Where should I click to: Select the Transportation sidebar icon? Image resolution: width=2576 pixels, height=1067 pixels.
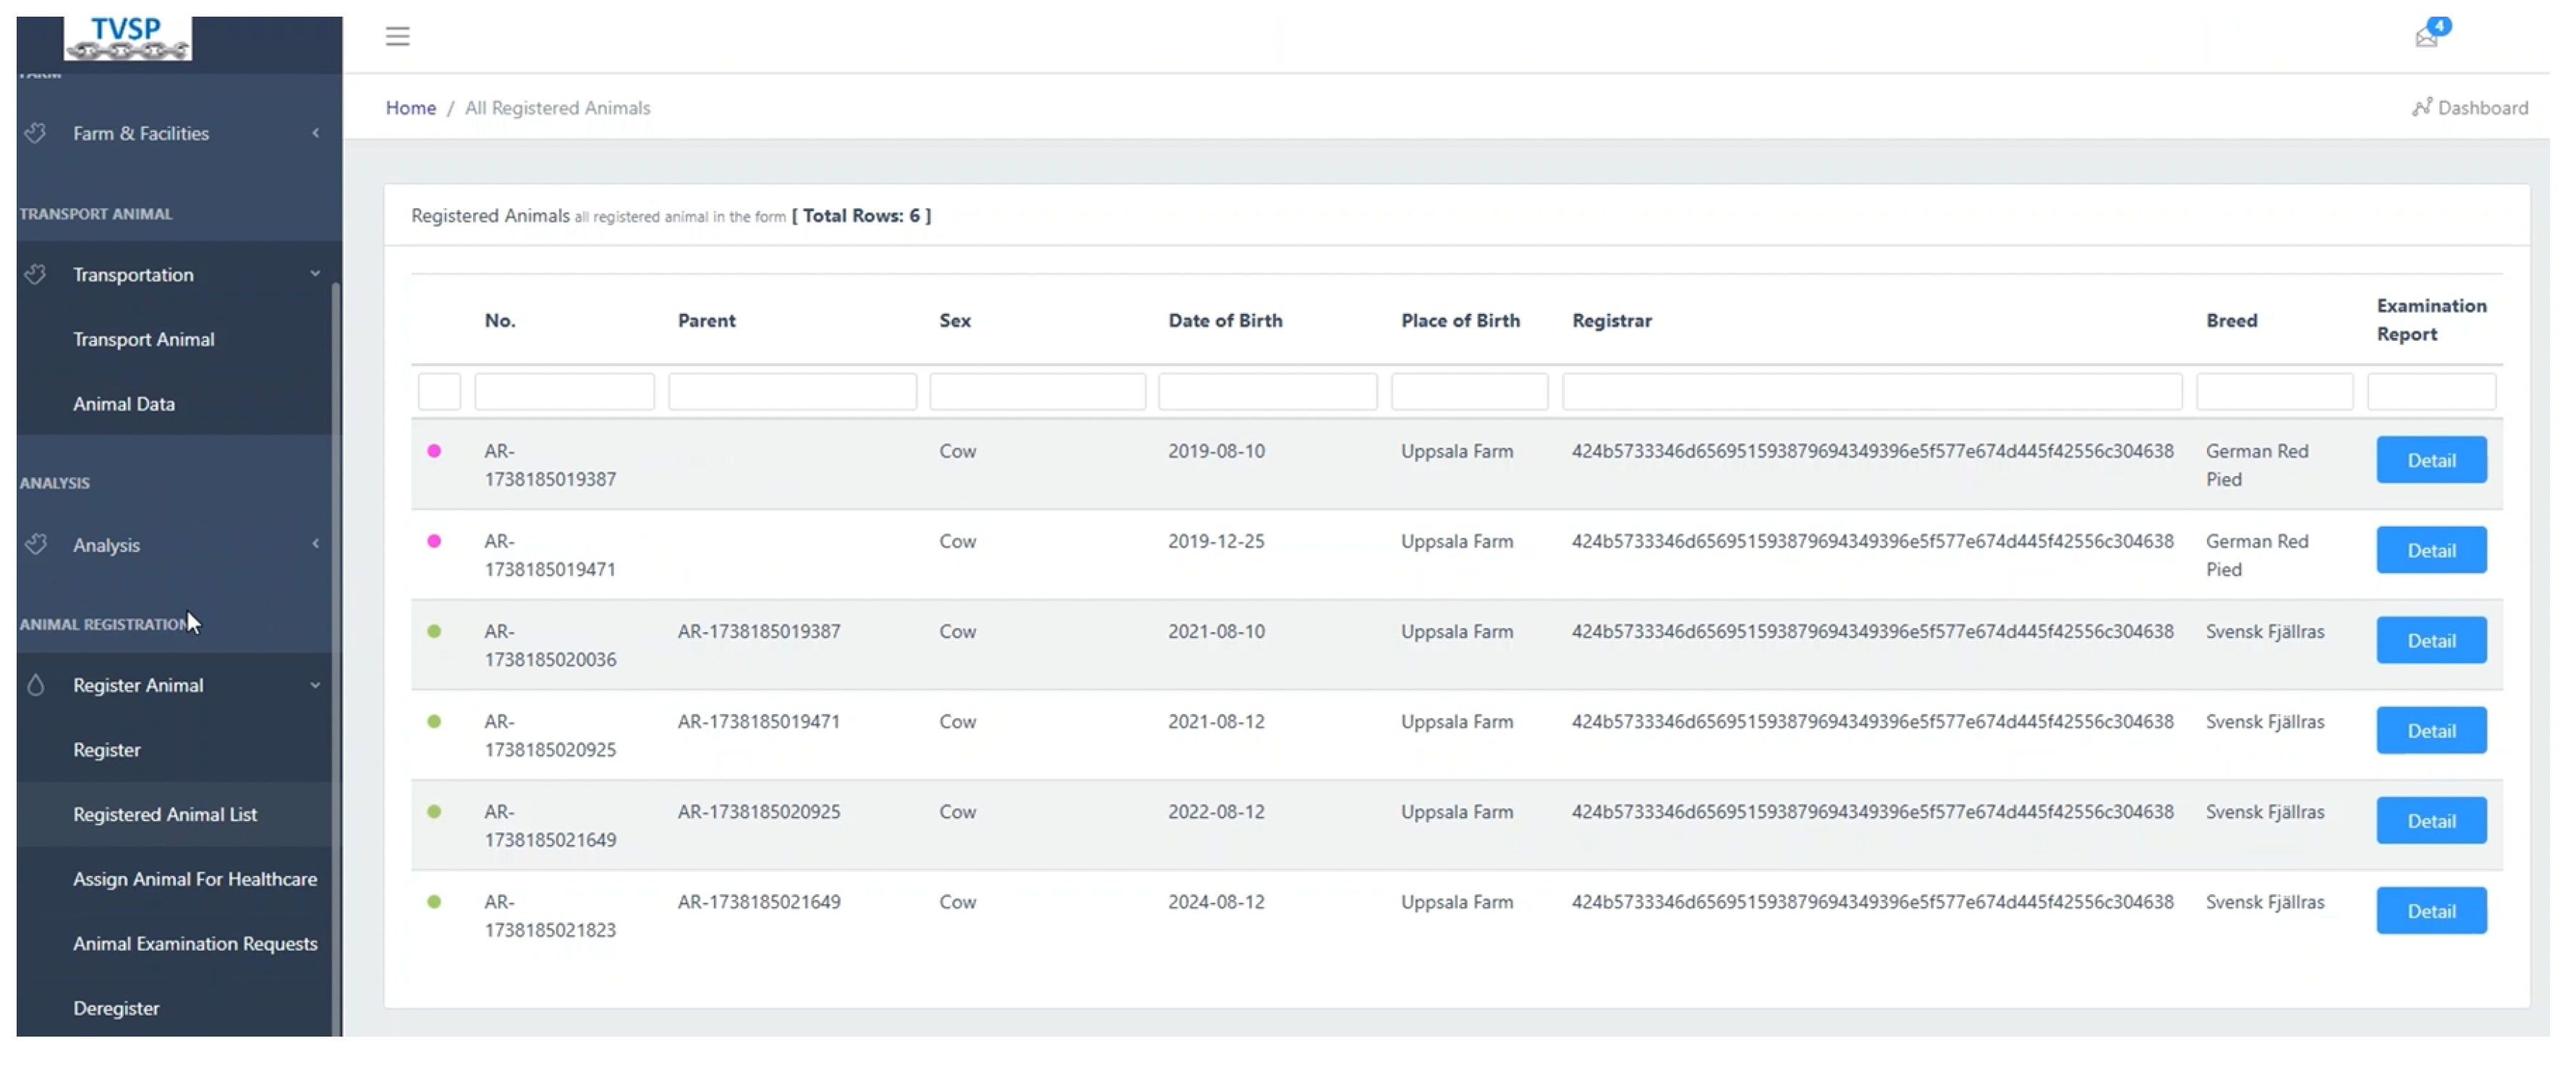click(x=36, y=274)
